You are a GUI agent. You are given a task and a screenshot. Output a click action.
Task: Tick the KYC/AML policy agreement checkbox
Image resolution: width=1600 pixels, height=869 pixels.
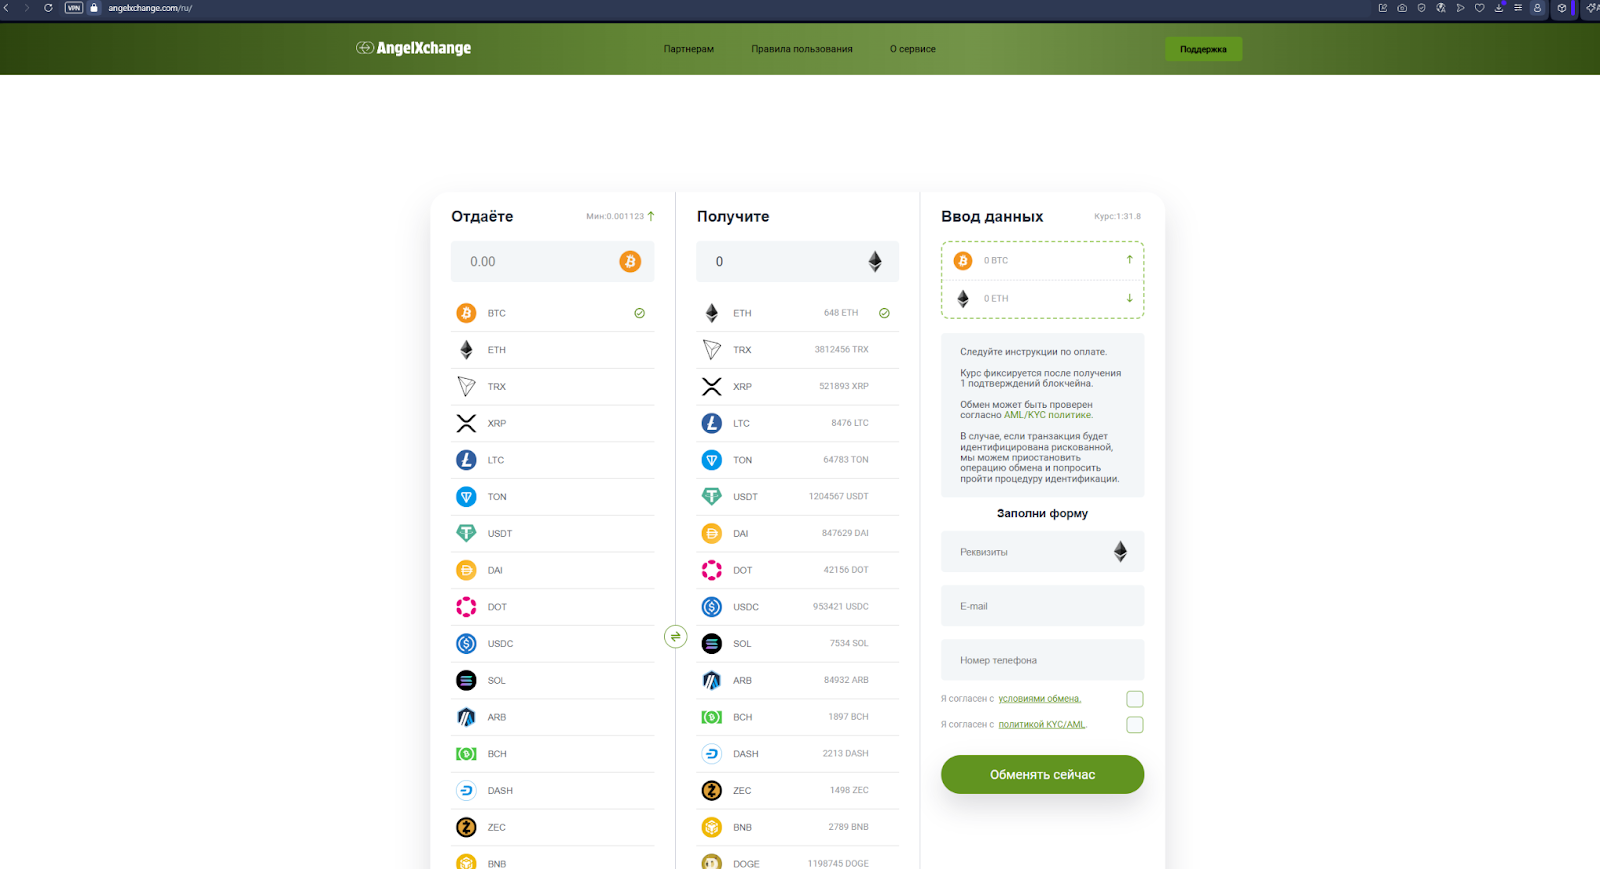1135,725
